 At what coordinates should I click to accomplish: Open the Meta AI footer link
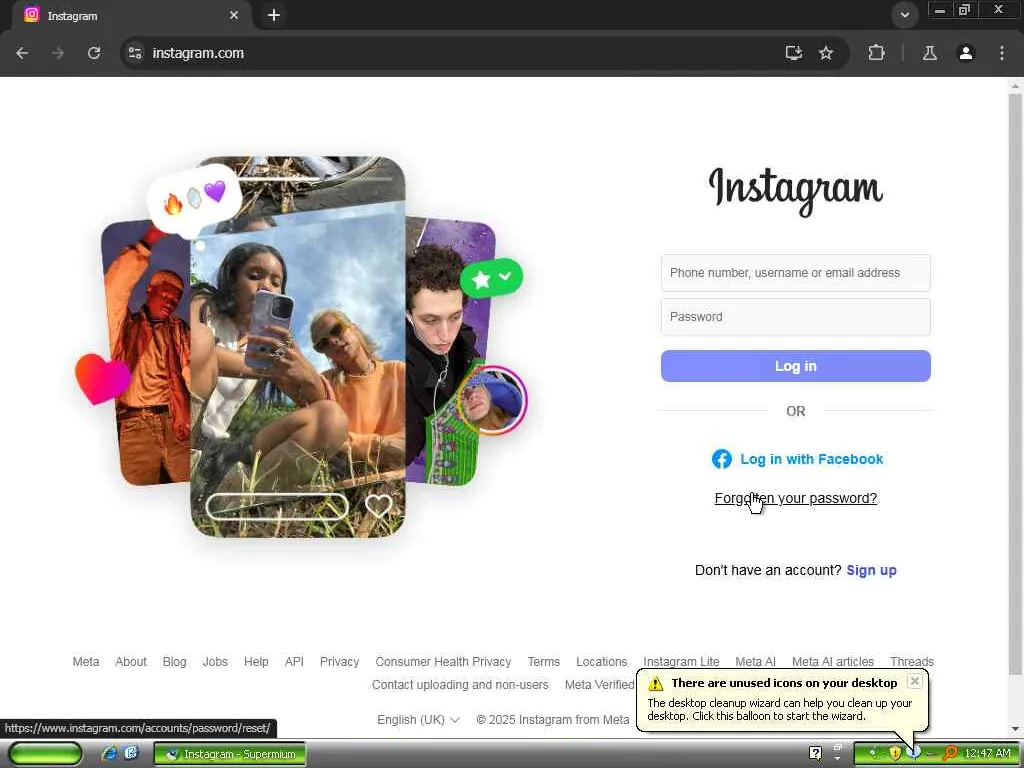click(756, 662)
